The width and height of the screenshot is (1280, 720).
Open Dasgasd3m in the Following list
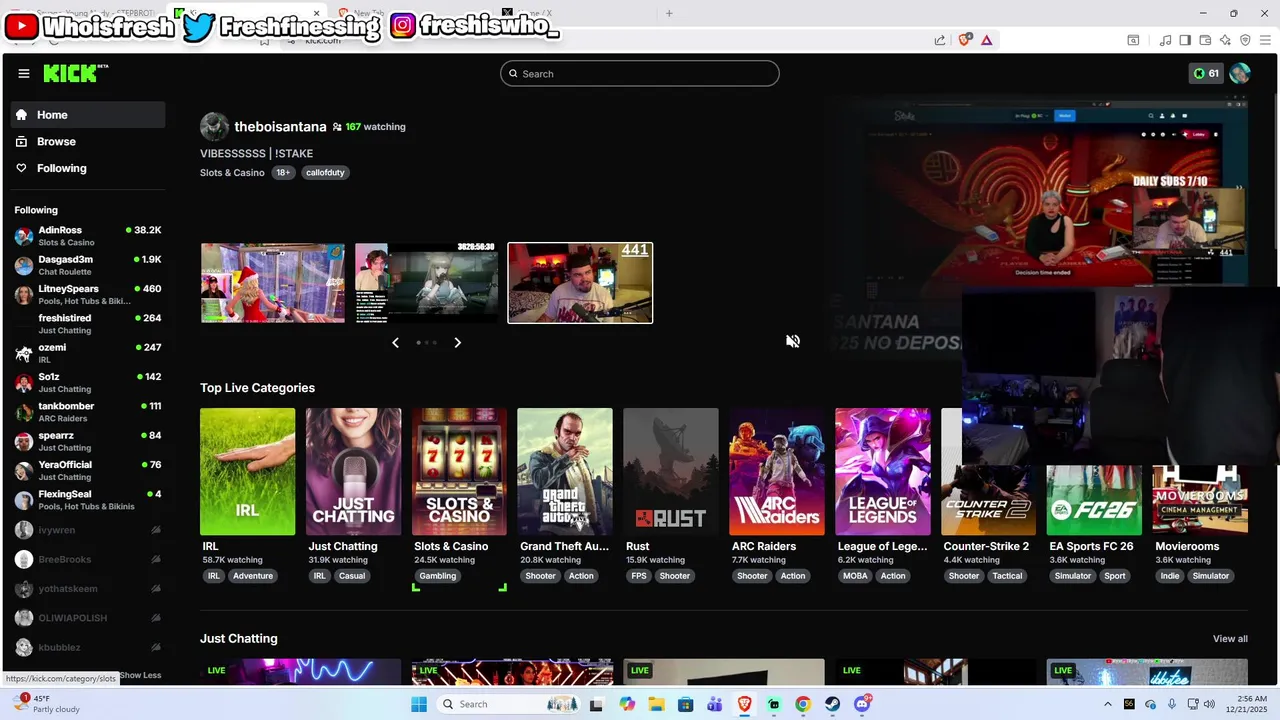pyautogui.click(x=88, y=265)
